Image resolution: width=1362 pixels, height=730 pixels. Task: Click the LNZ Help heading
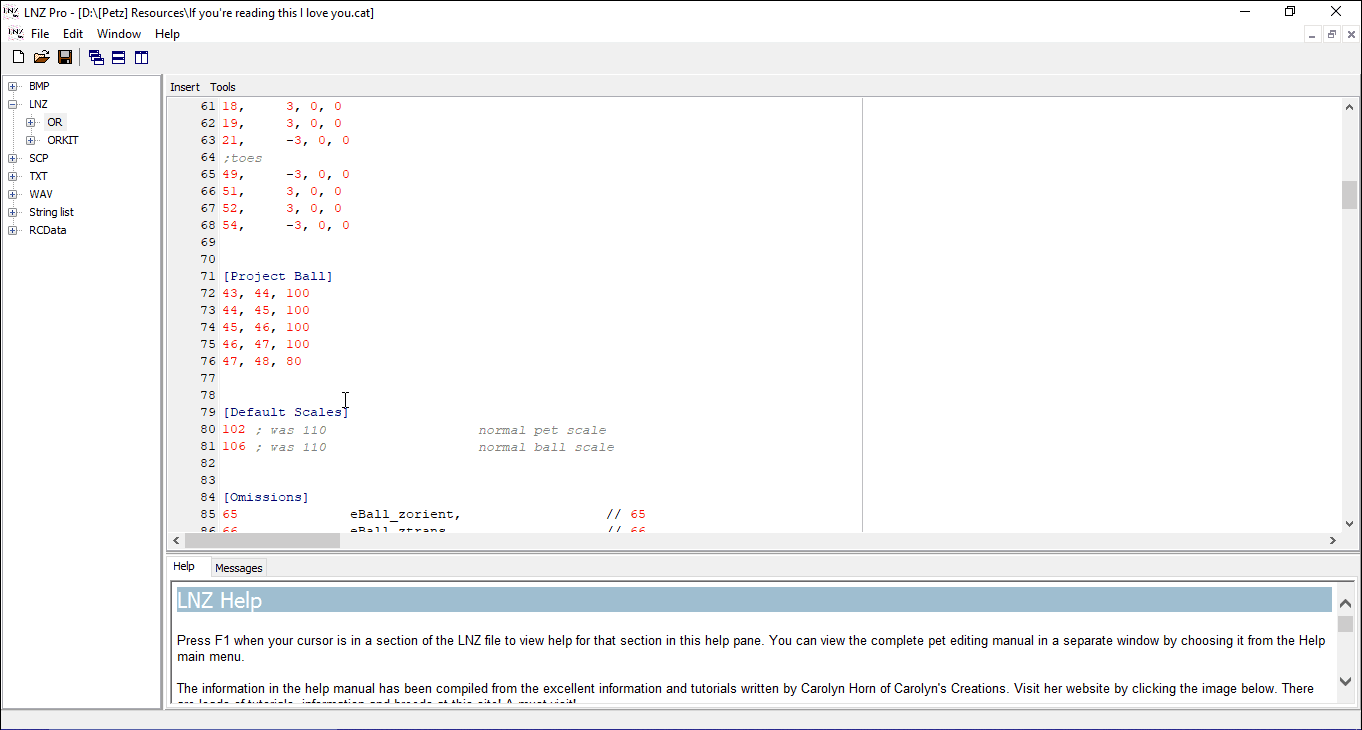(220, 600)
